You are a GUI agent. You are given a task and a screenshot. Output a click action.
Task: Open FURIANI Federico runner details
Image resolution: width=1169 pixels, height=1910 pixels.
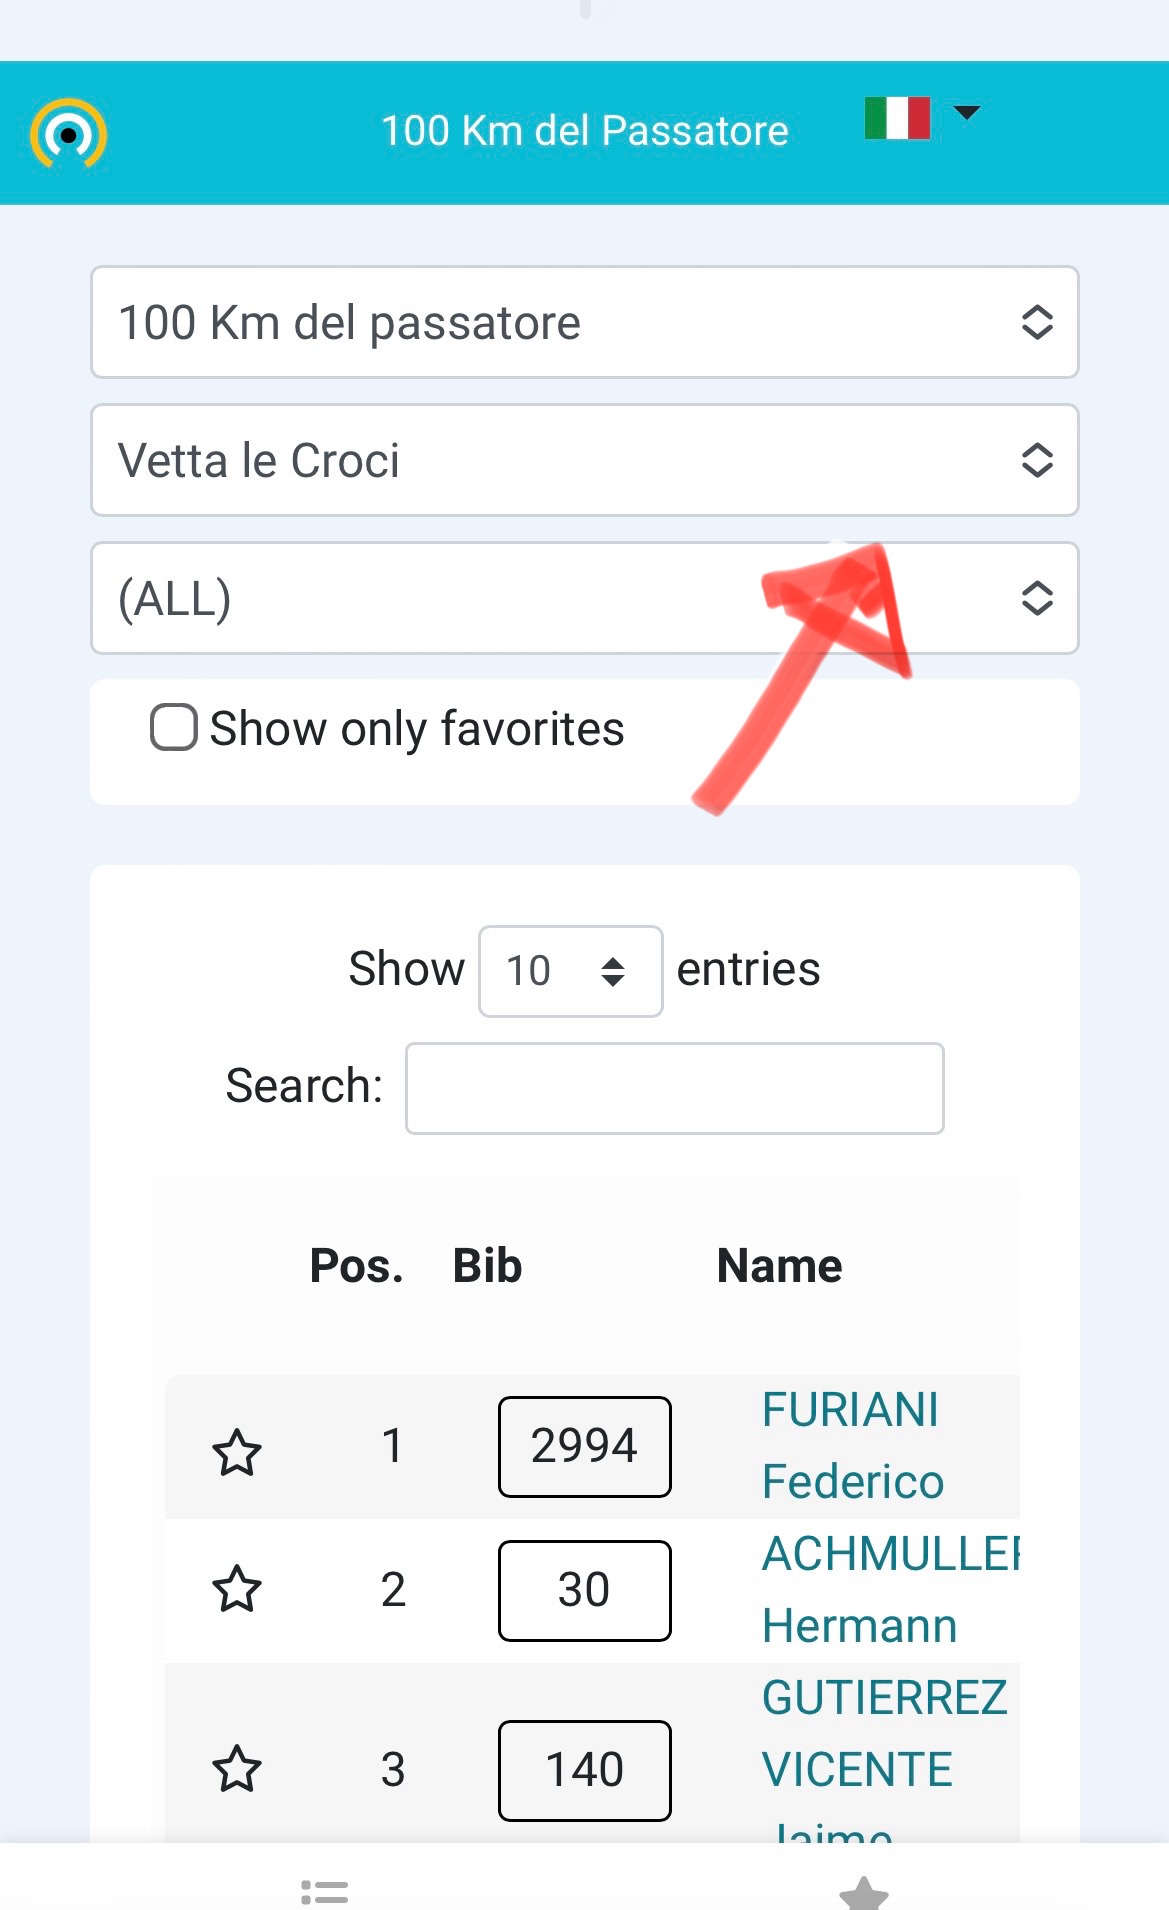point(852,1445)
